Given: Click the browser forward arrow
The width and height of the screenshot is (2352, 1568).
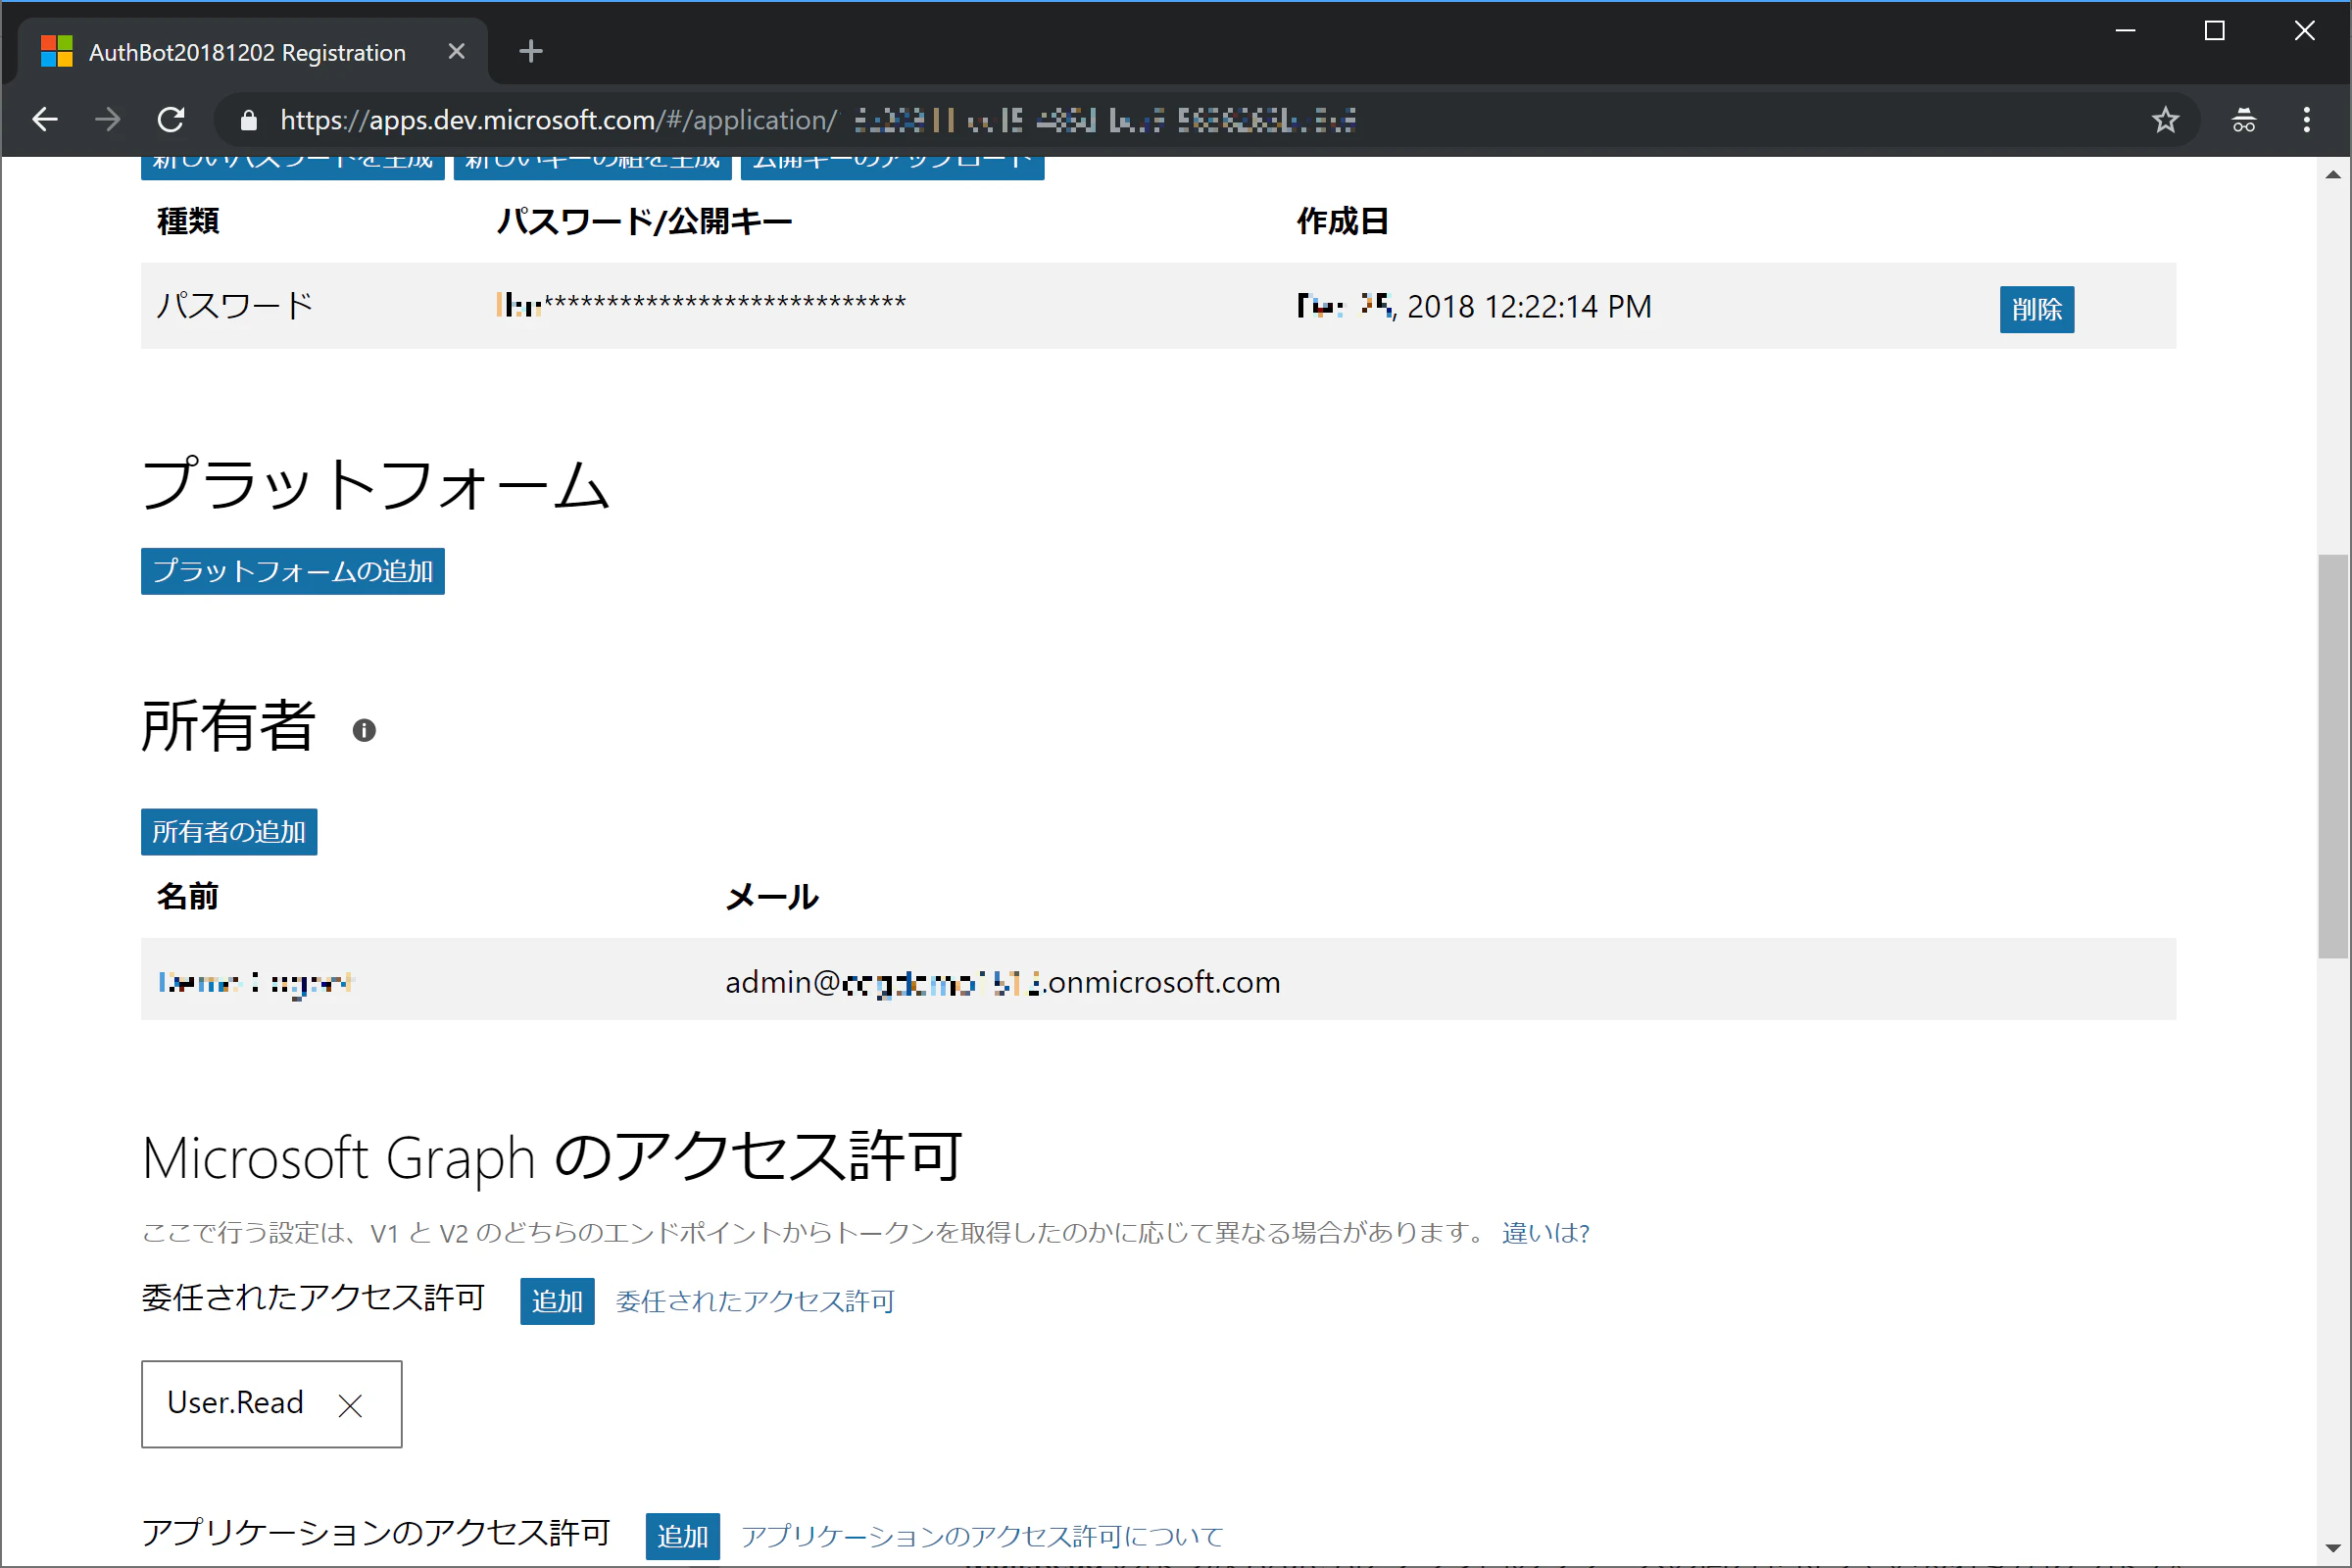Looking at the screenshot, I should pos(107,120).
